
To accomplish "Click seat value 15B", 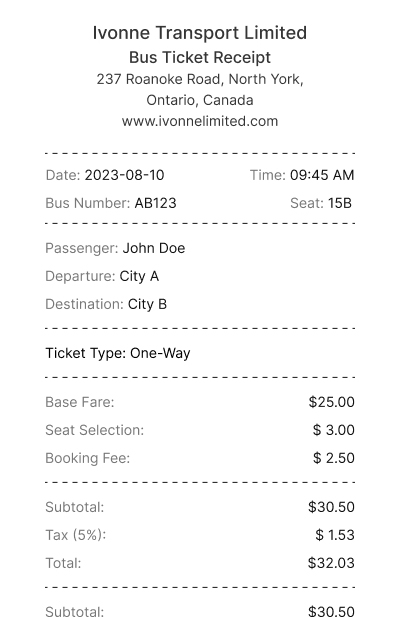I will (340, 203).
